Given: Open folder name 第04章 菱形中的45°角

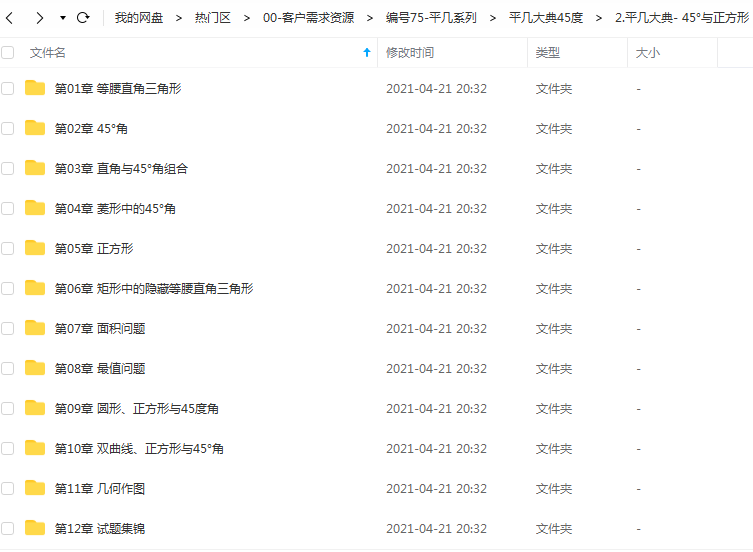Looking at the screenshot, I should [x=115, y=209].
